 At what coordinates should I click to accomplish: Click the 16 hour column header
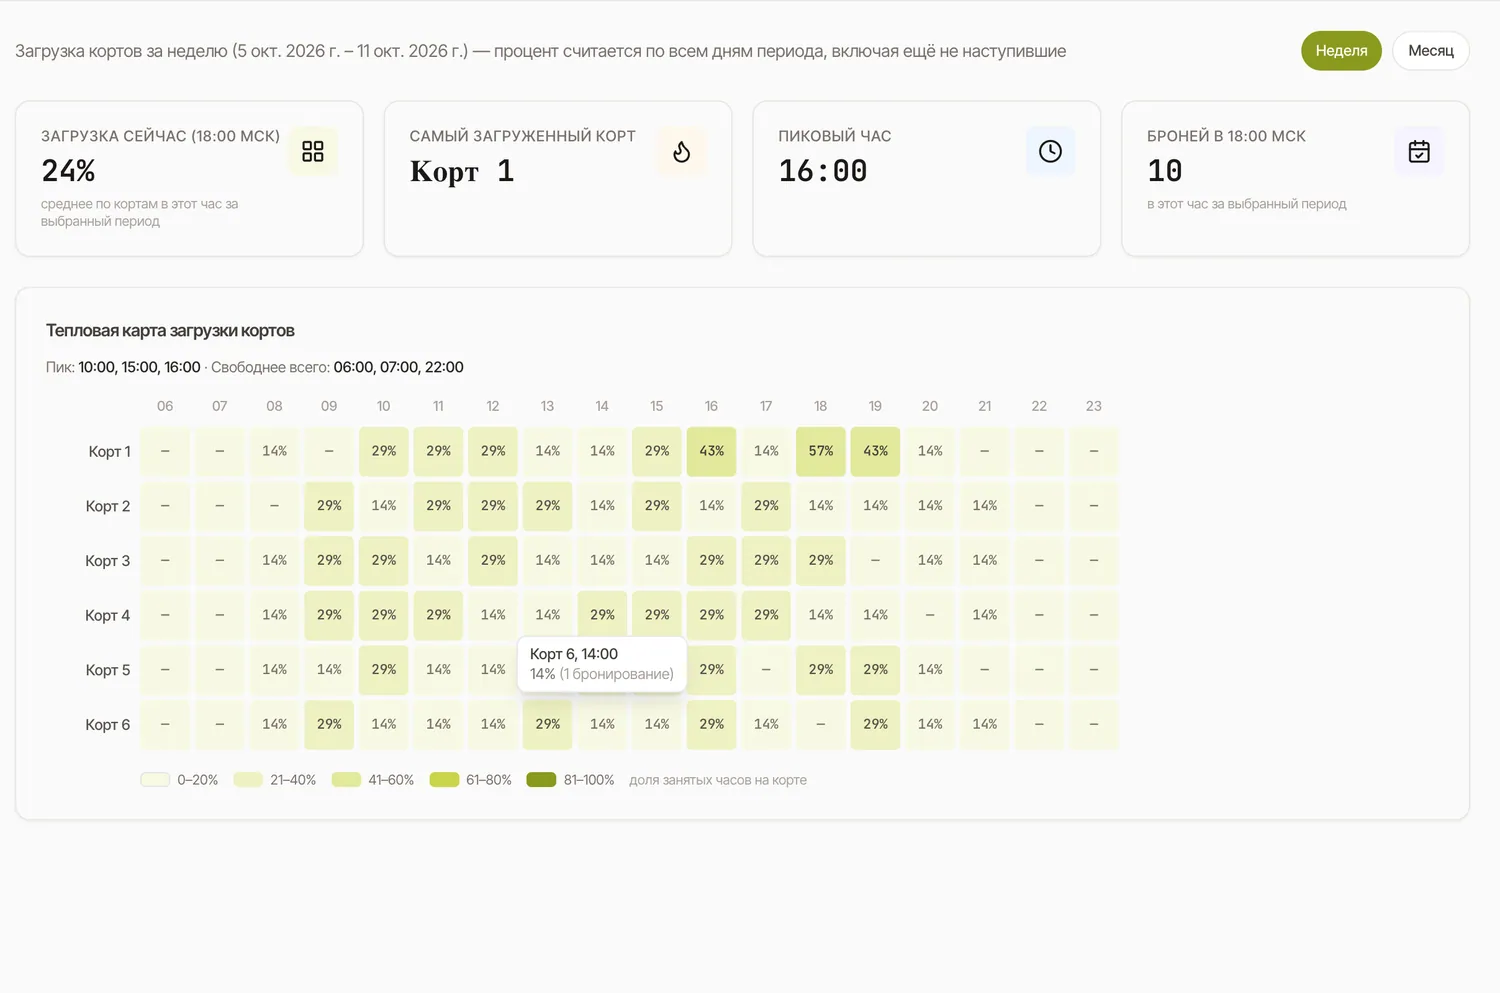coord(711,406)
